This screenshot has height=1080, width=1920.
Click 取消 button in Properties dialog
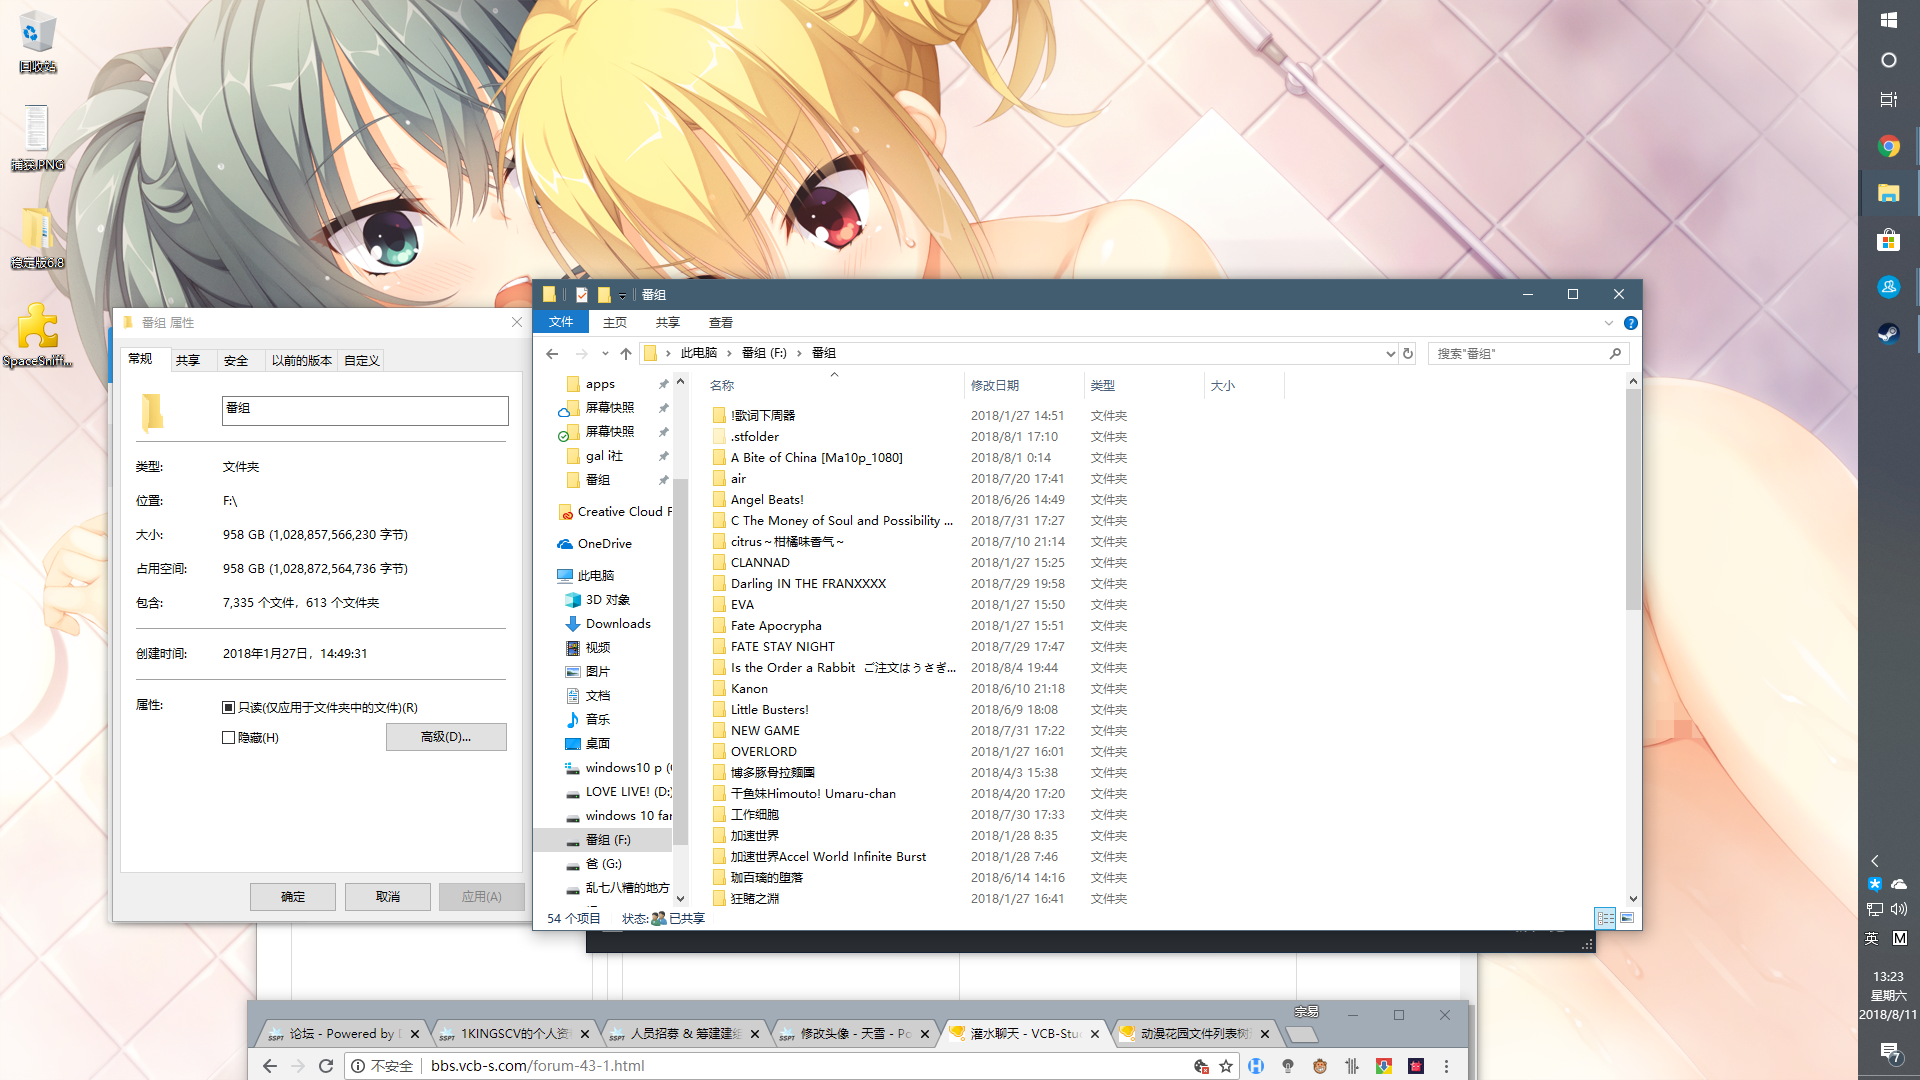click(x=388, y=897)
